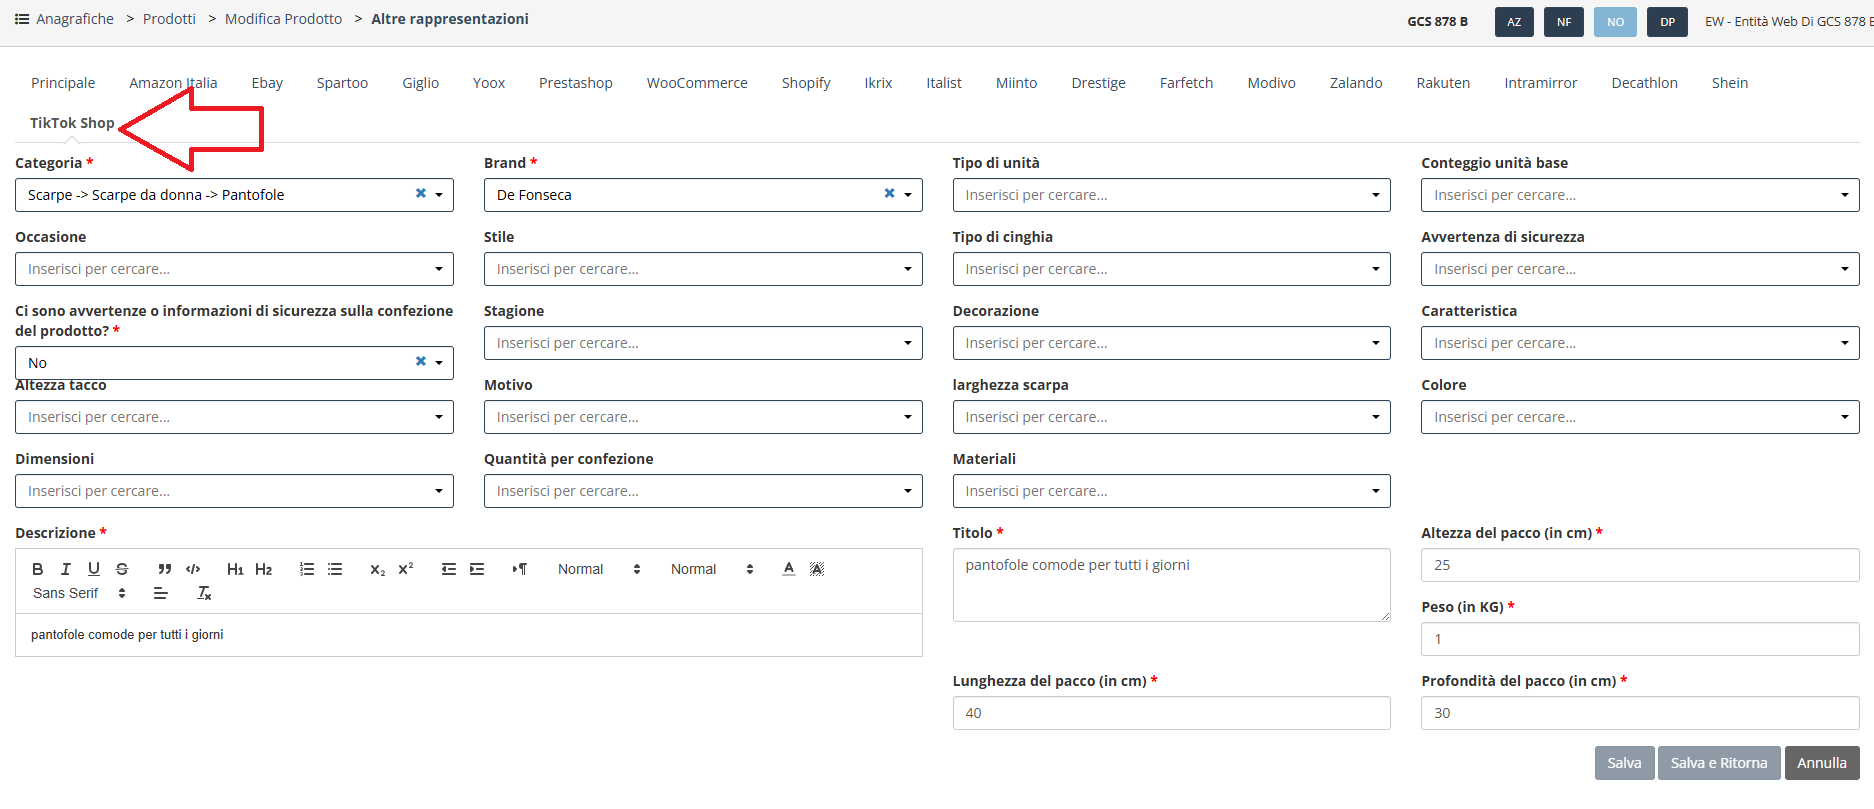Open the text alignment options
Image resolution: width=1874 pixels, height=809 pixels.
tap(160, 593)
